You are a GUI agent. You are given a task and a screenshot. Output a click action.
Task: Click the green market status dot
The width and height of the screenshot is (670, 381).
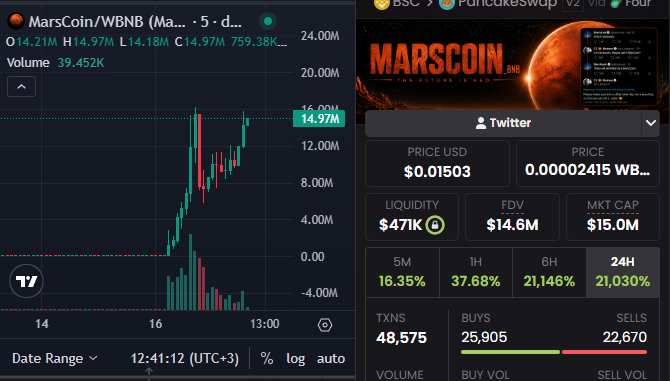[268, 21]
